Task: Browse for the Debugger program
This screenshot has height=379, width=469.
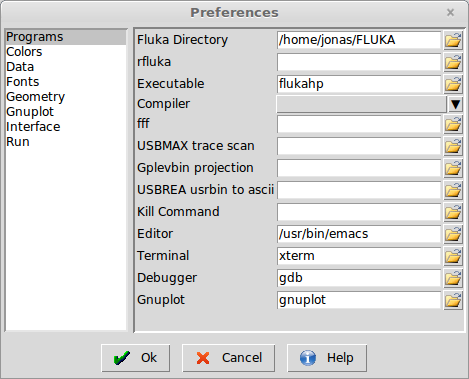Action: click(453, 278)
